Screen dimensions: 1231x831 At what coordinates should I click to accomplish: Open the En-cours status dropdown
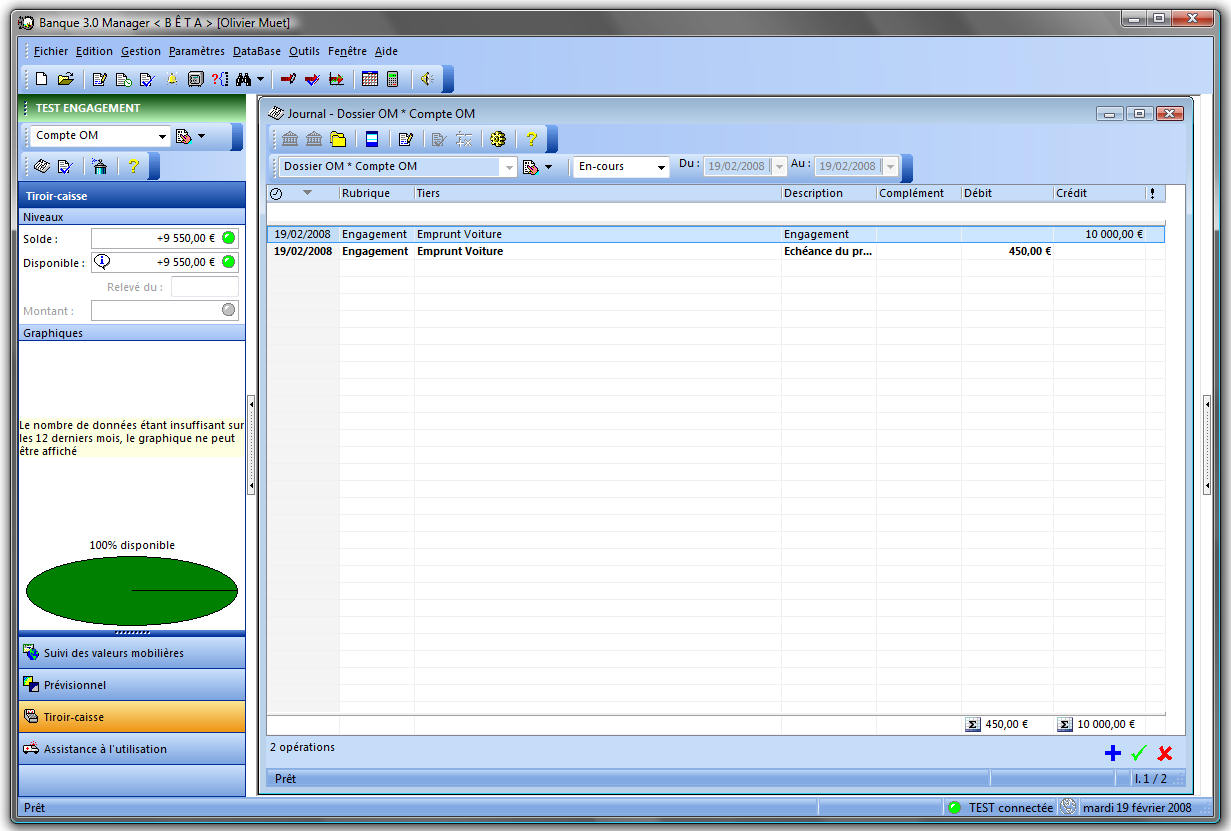(661, 167)
